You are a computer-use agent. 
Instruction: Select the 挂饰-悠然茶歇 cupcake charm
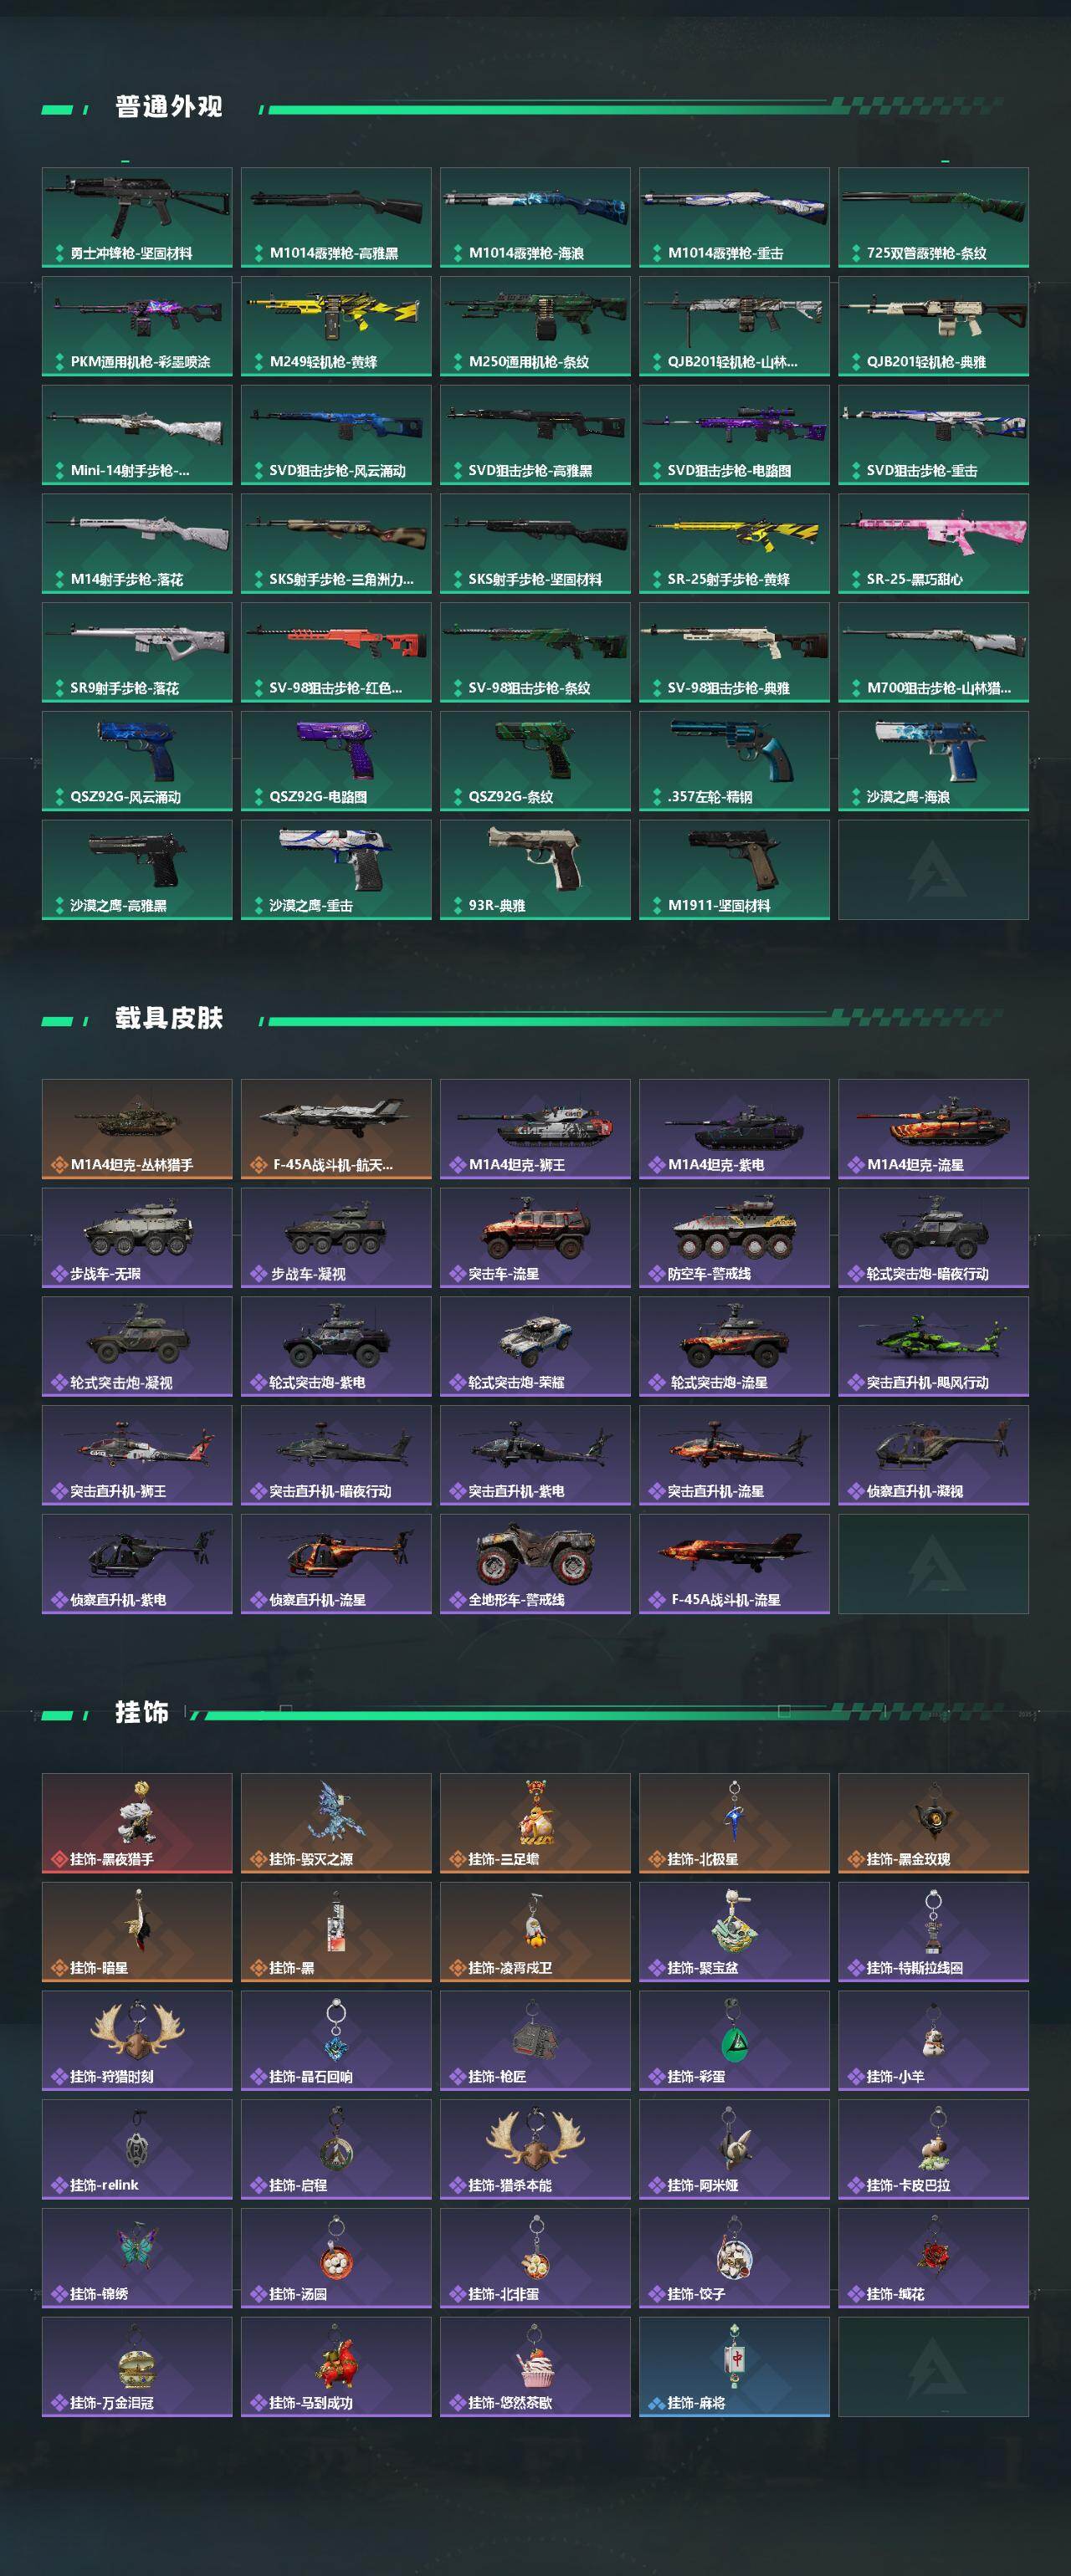coord(535,2367)
